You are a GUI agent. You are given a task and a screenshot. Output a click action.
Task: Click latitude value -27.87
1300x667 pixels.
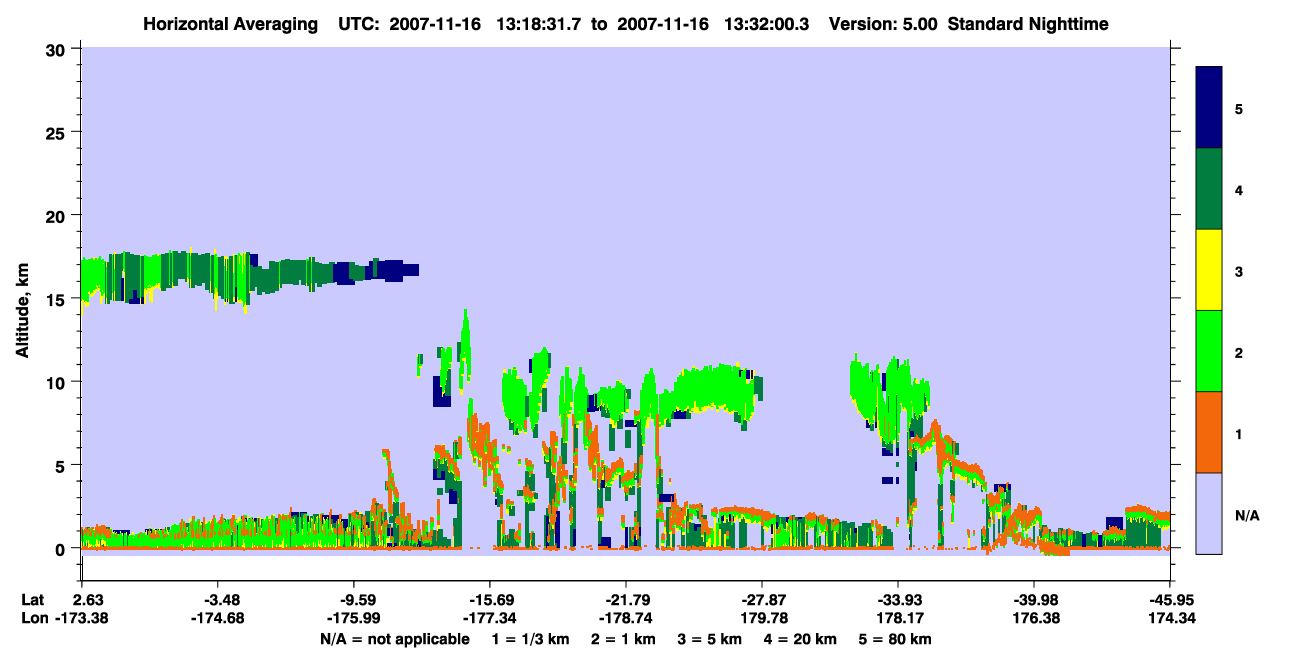(761, 599)
